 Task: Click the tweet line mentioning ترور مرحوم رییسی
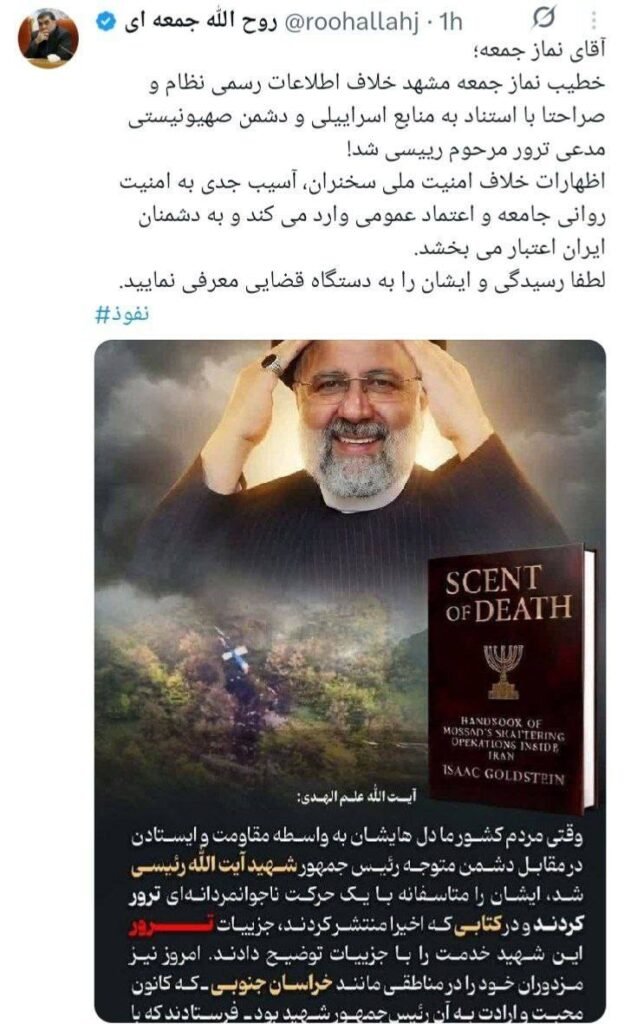point(476,150)
